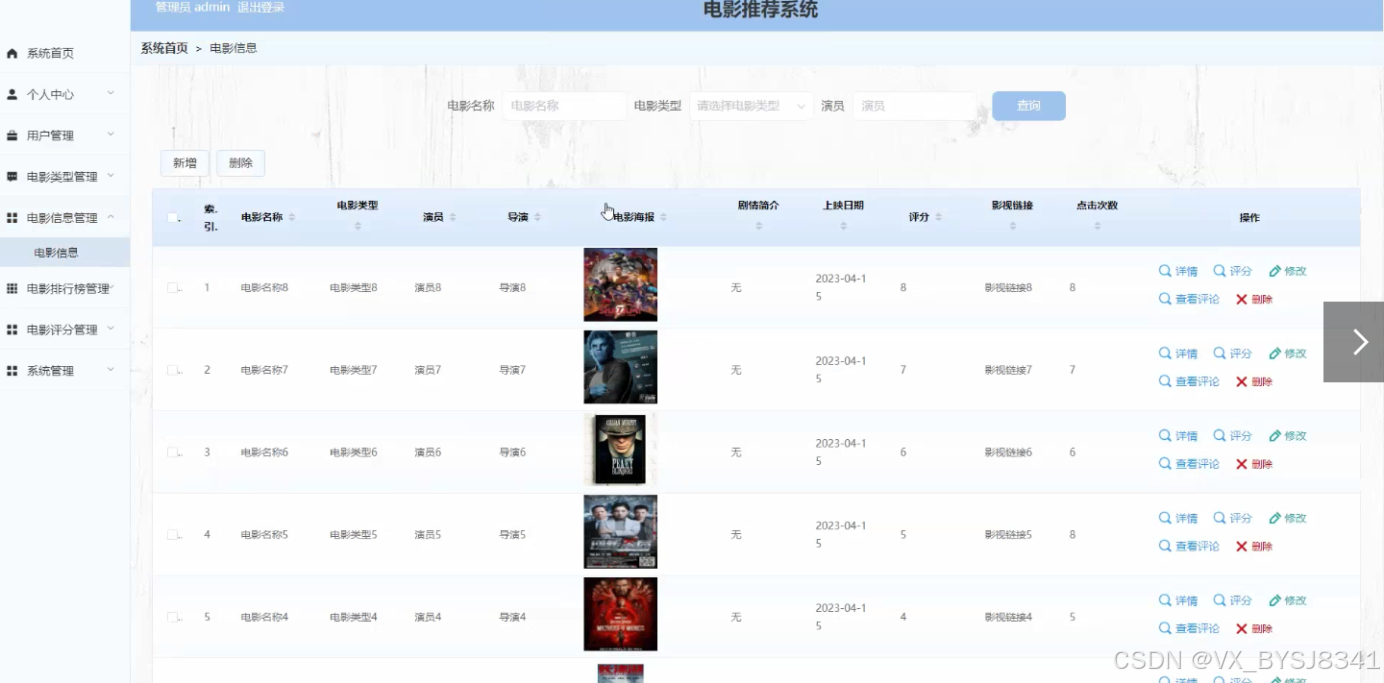Screen dimensions: 1384x683
Task: Open 详情 for 电影名称7 row
Action: coord(1178,353)
